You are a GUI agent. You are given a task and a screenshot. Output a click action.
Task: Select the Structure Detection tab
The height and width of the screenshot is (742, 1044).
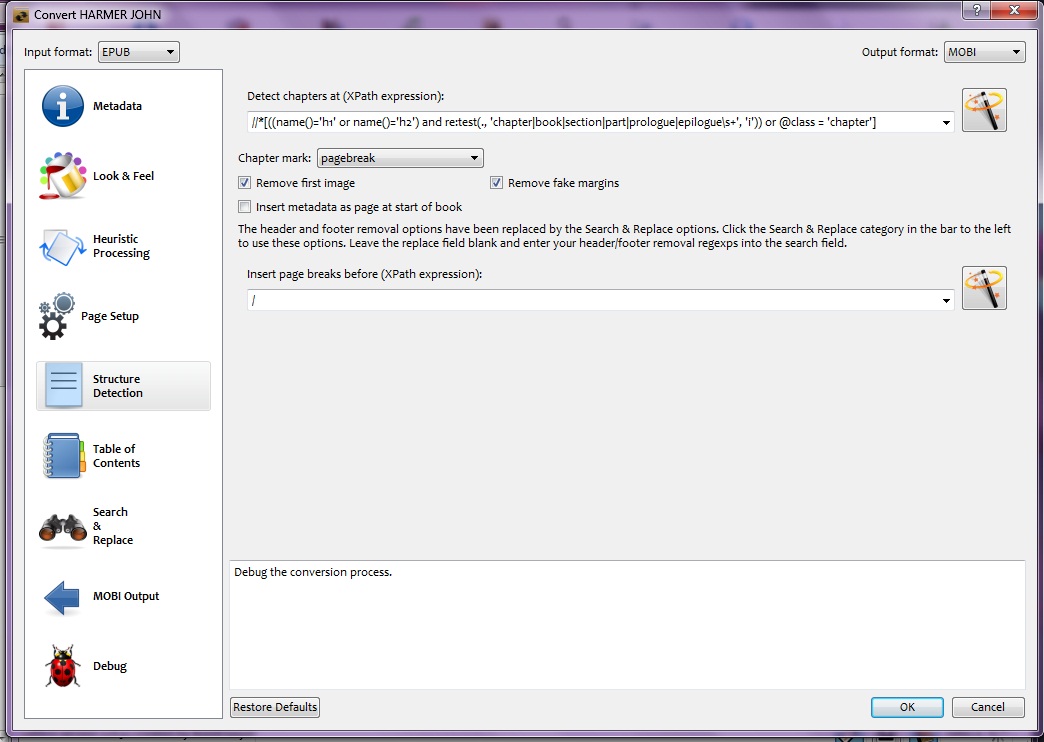pos(123,386)
